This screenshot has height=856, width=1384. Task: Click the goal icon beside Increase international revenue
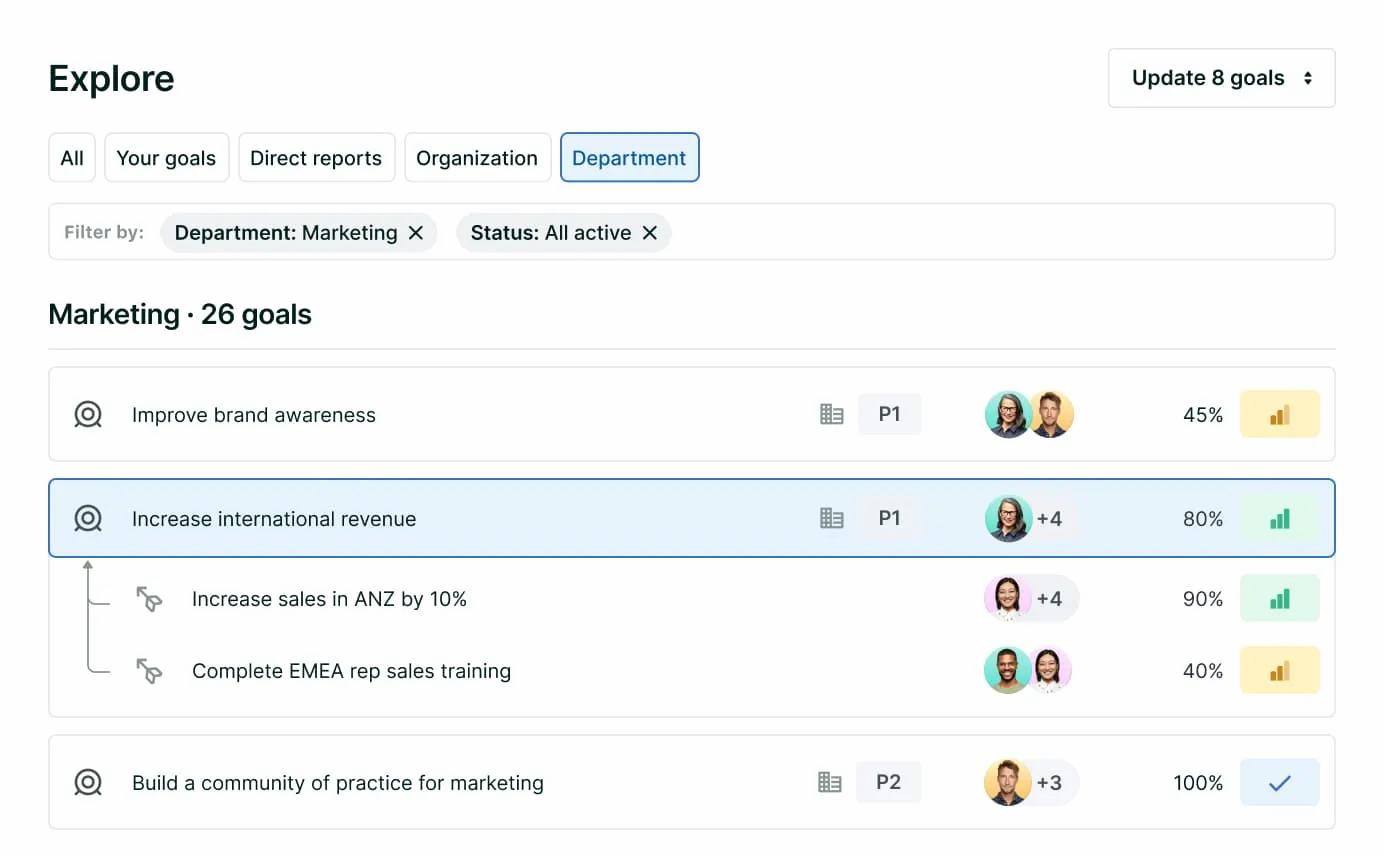87,519
